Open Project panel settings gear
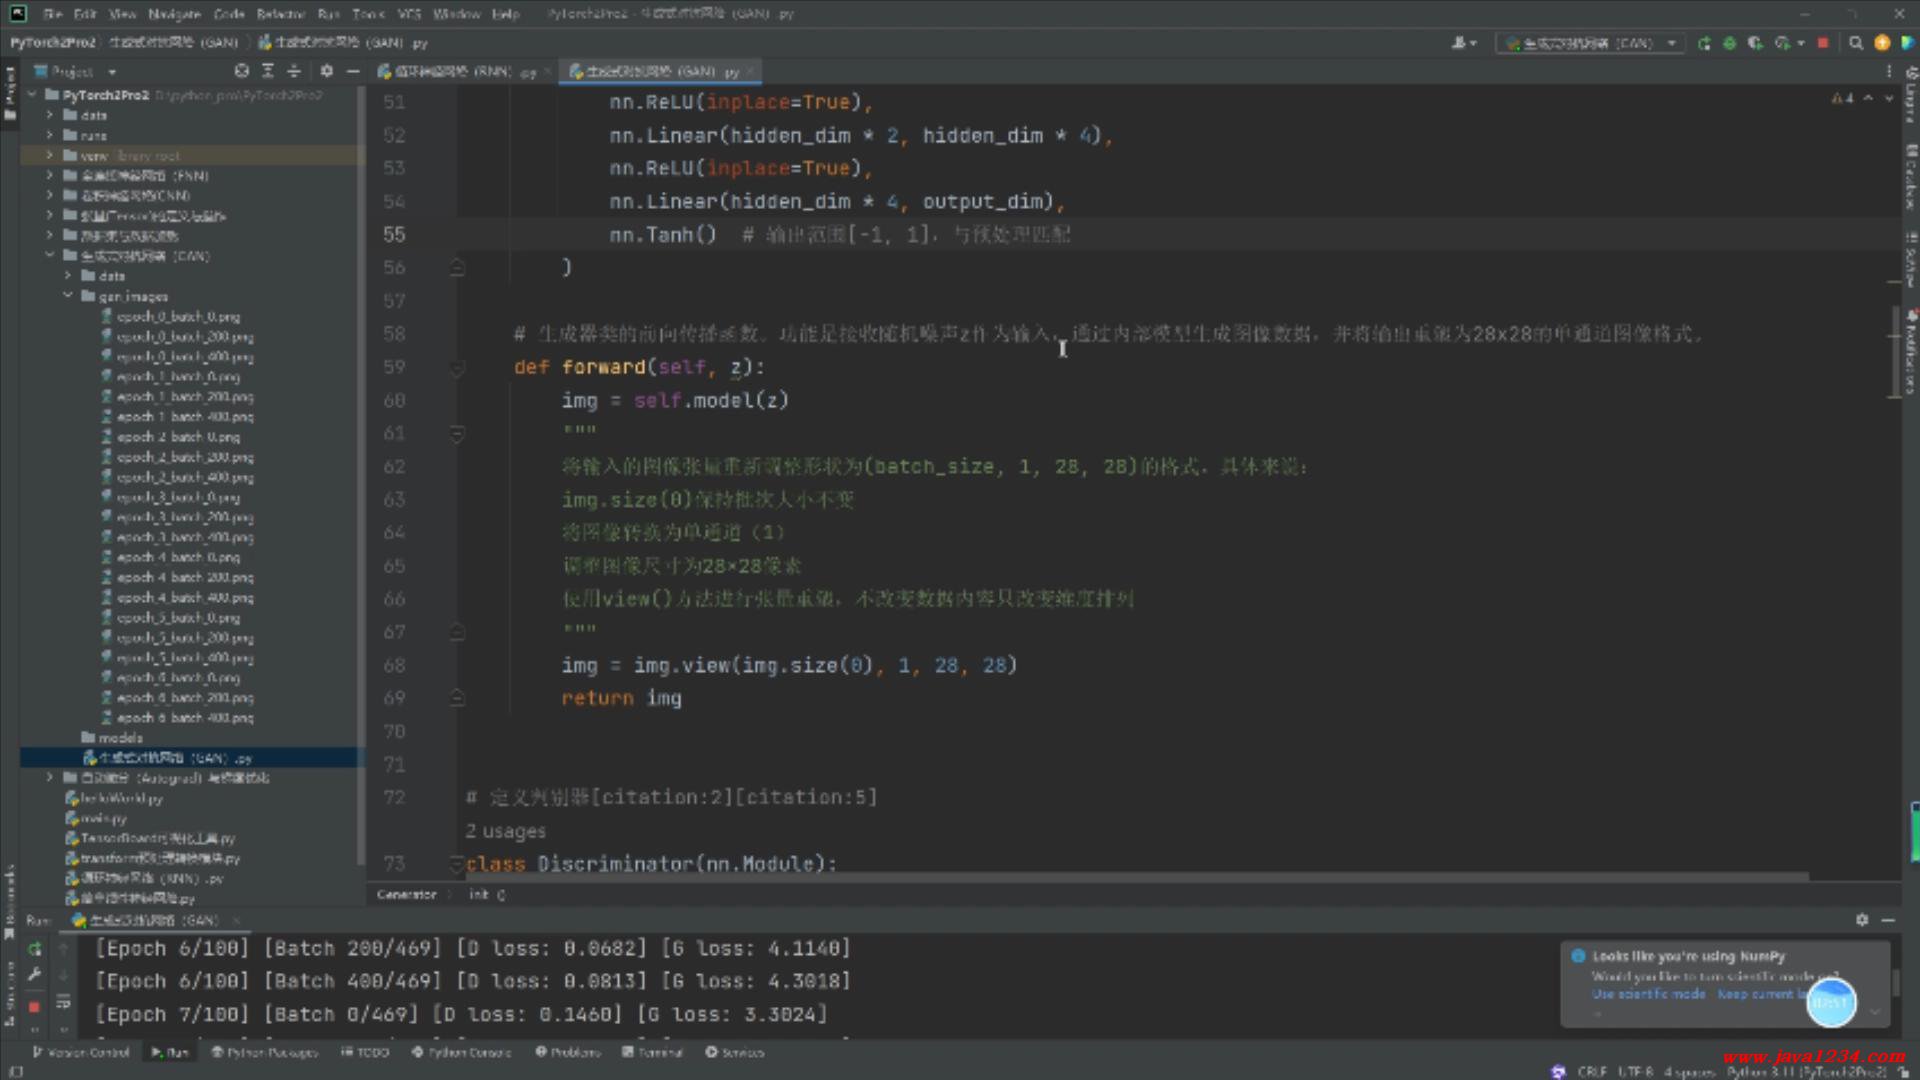This screenshot has width=1920, height=1080. tap(326, 71)
